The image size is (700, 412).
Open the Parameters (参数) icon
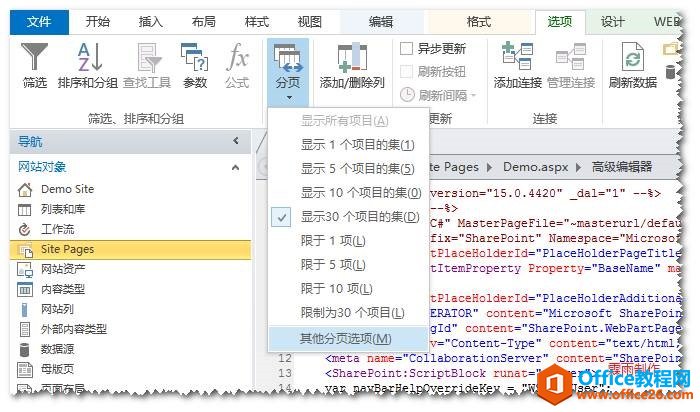click(x=195, y=57)
